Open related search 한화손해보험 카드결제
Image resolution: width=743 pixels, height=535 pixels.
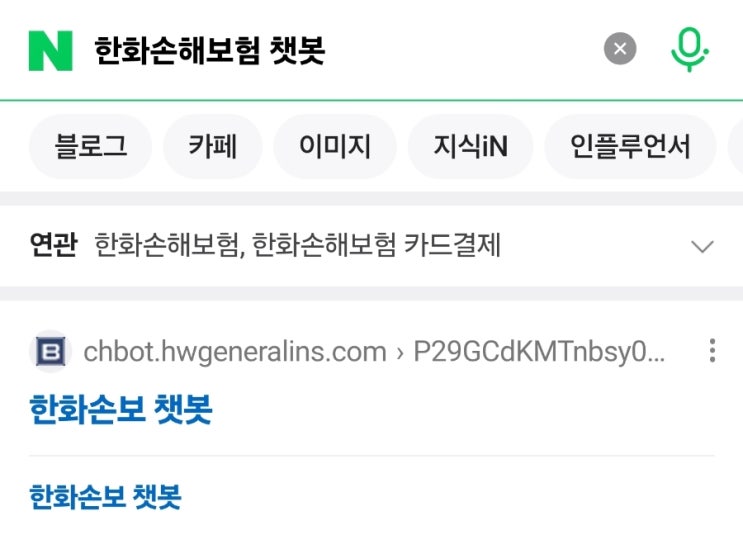377,245
